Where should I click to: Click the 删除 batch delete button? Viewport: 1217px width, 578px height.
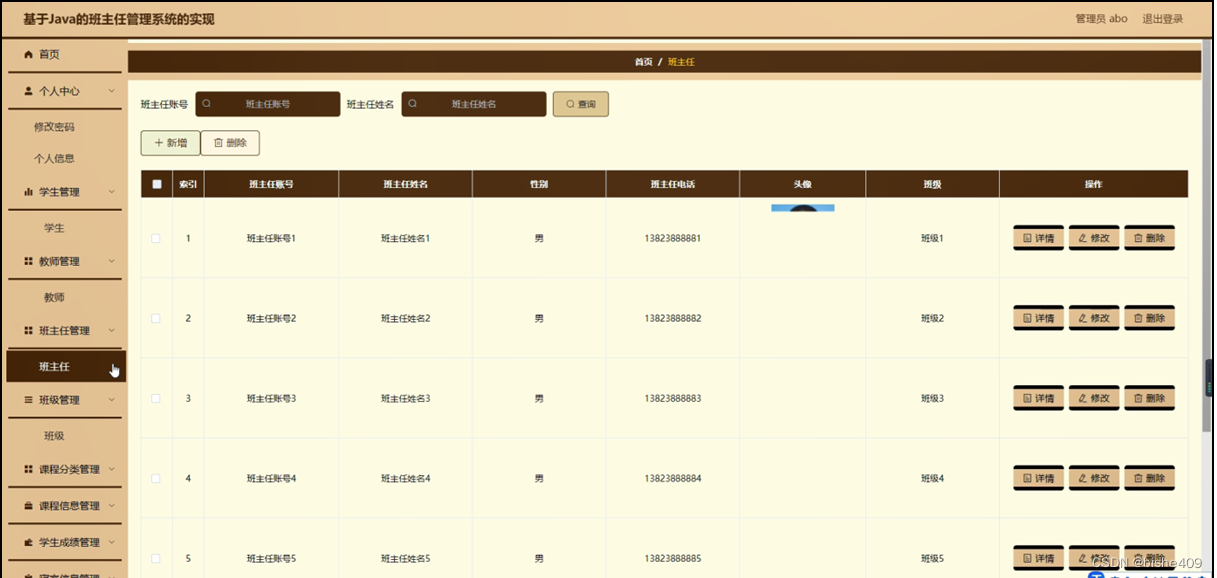(x=230, y=143)
